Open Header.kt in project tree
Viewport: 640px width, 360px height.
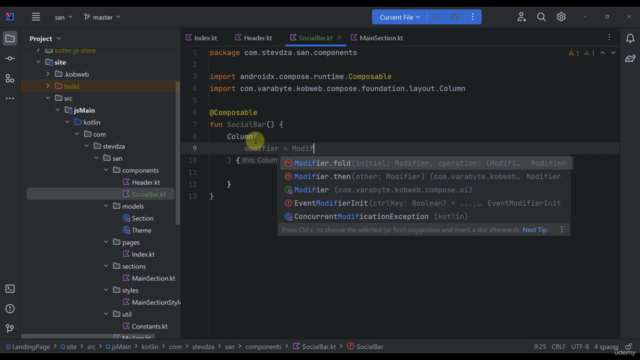coord(141,182)
